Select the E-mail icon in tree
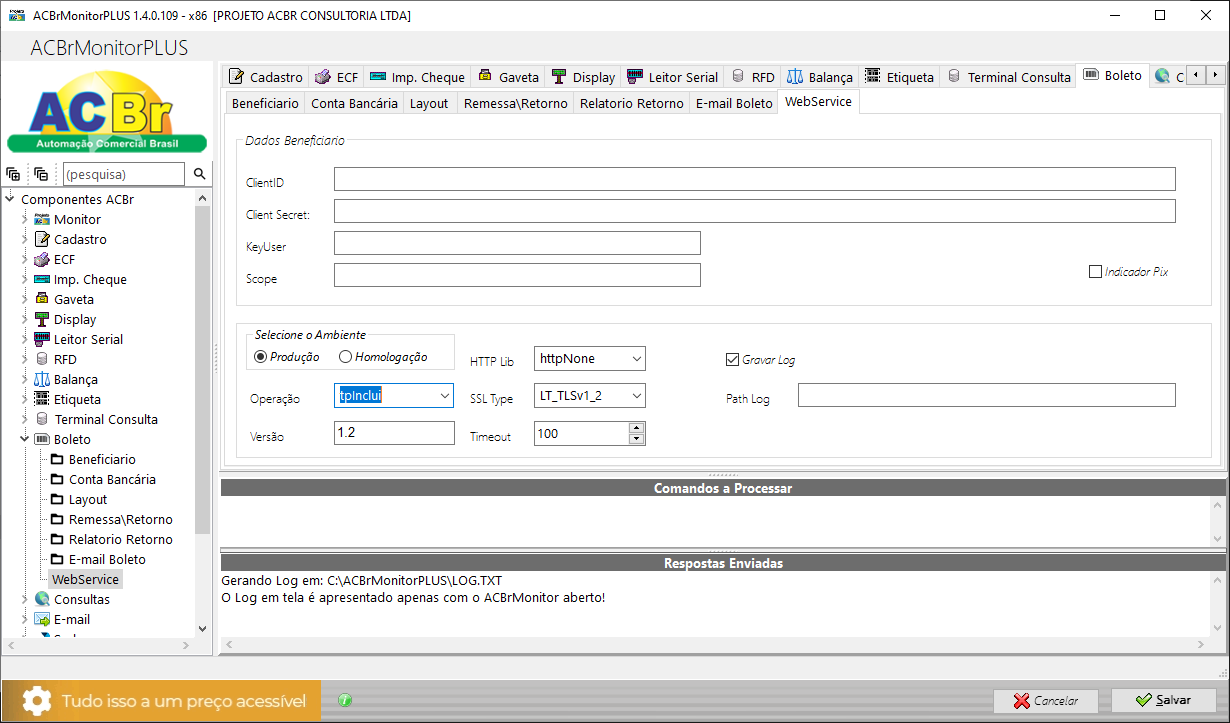 tap(42, 619)
